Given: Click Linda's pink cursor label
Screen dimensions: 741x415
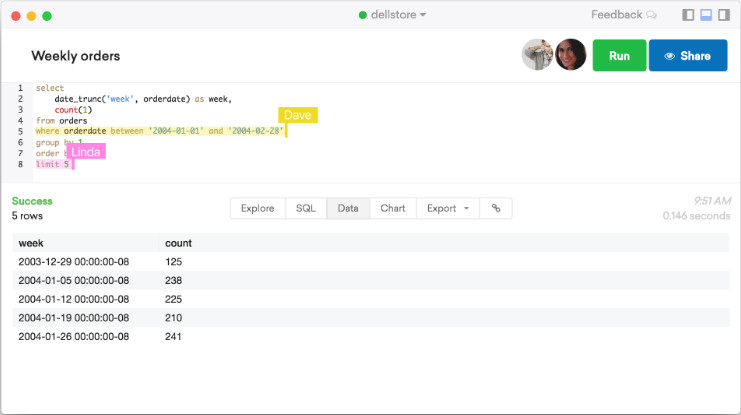Looking at the screenshot, I should [x=86, y=152].
